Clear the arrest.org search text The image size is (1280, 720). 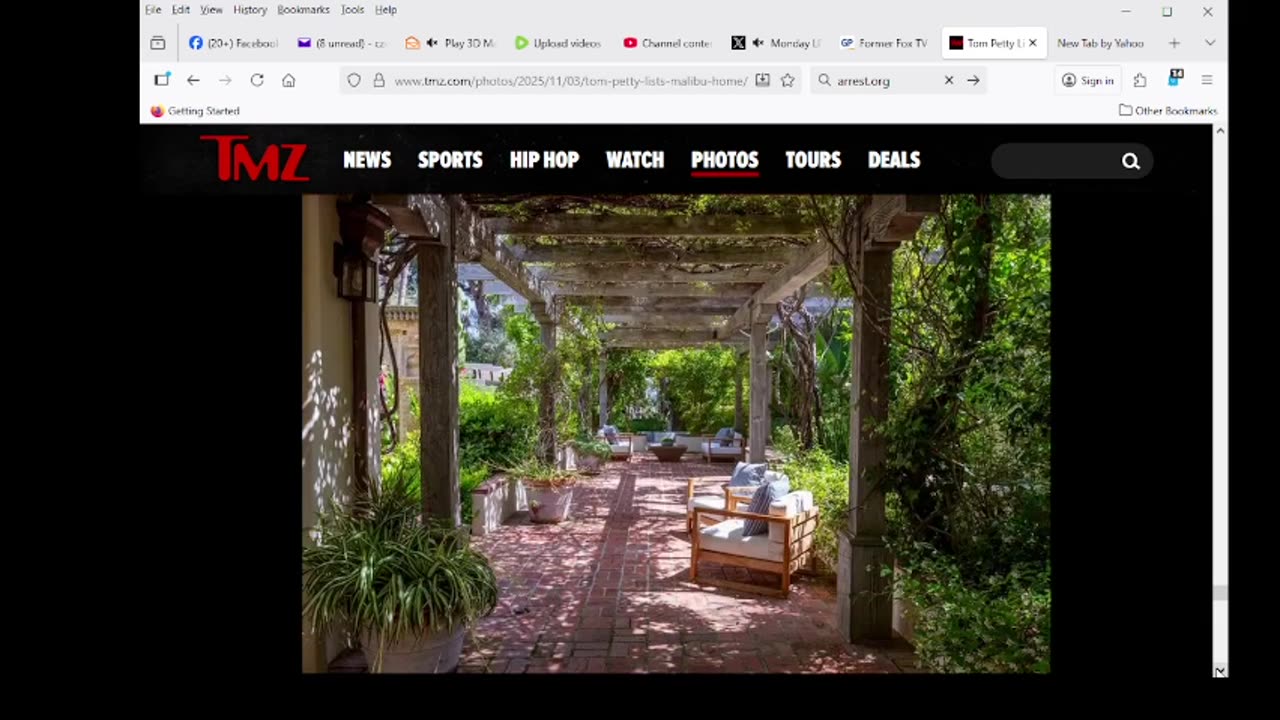949,80
